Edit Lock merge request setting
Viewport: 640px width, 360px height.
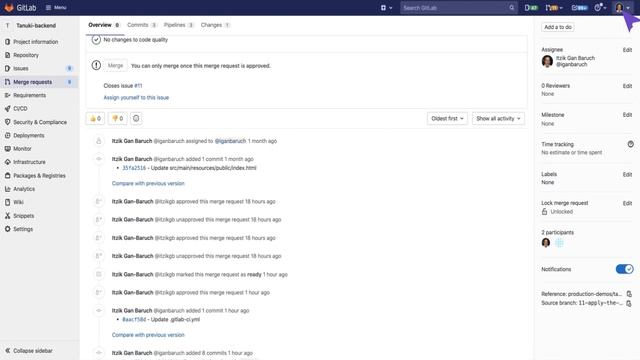coord(627,203)
